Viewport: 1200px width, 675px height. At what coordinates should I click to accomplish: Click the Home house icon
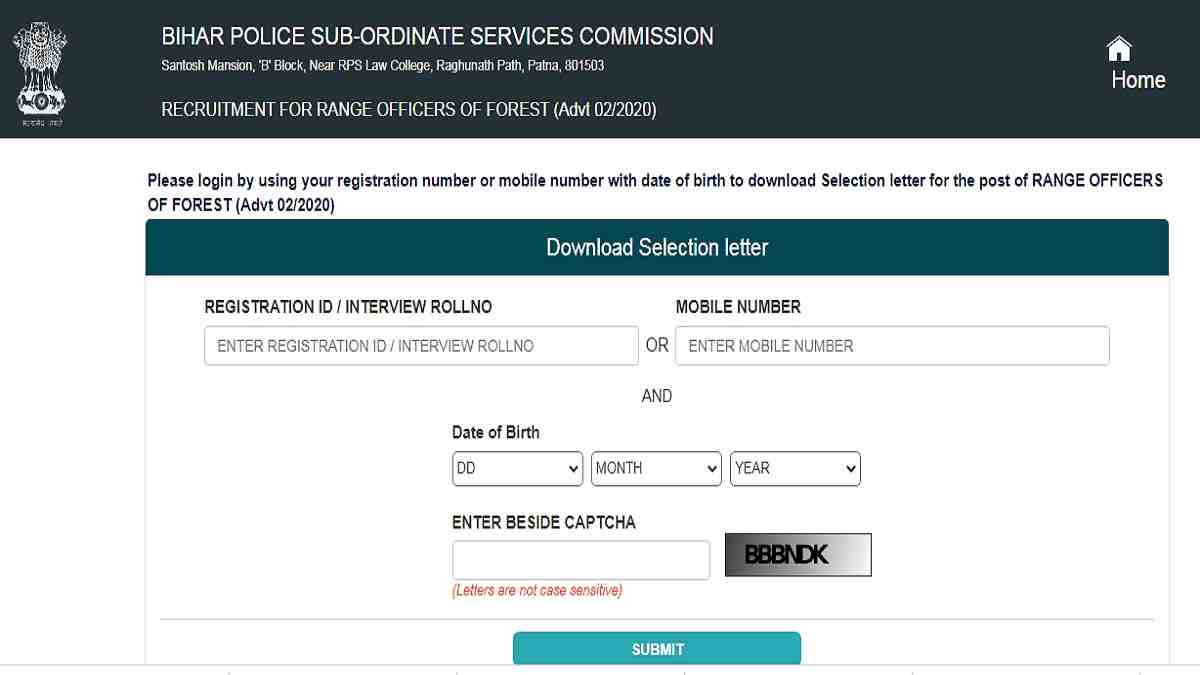[x=1119, y=48]
